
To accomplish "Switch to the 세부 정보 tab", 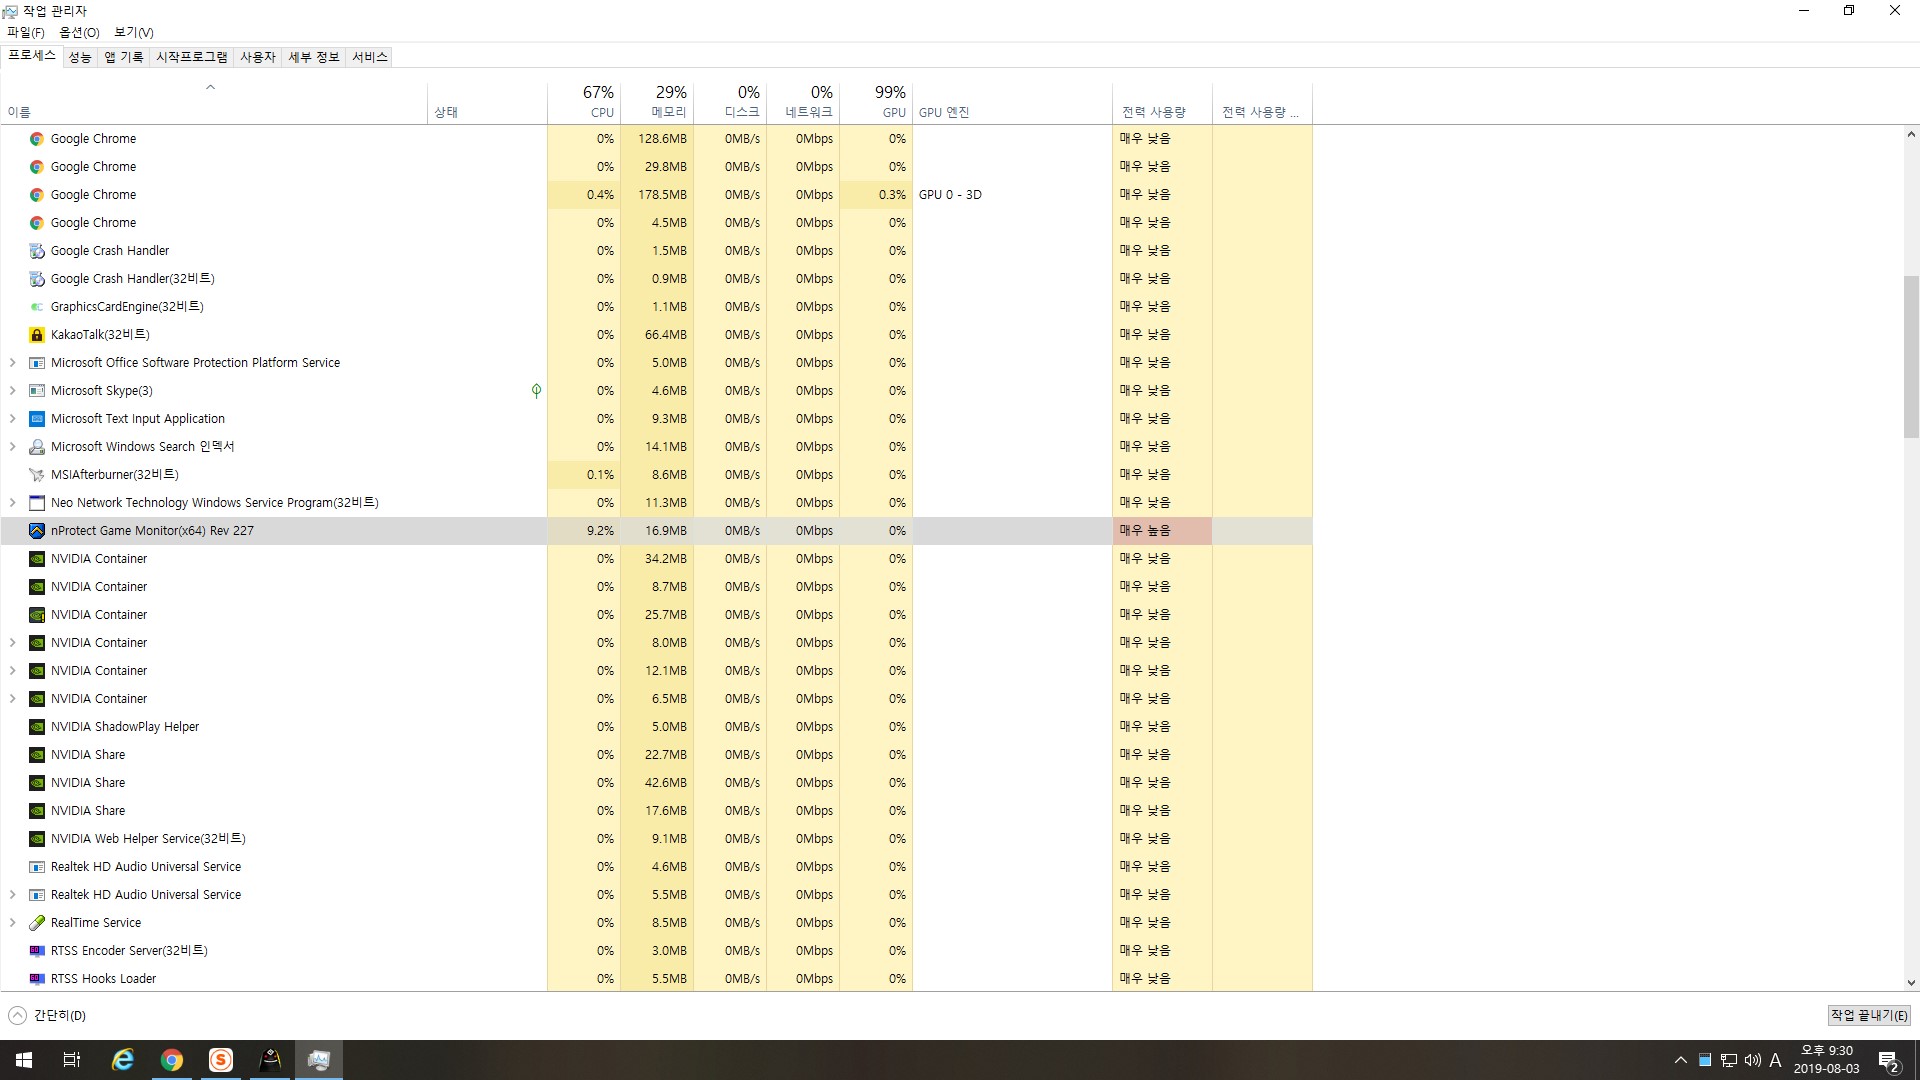I will point(314,57).
